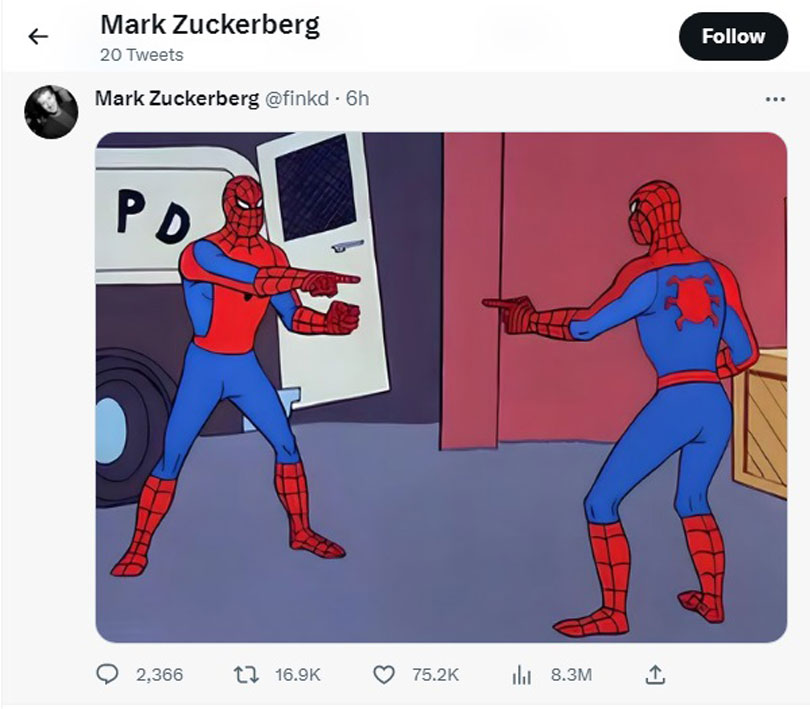The width and height of the screenshot is (810, 709).
Task: Open the profile avatar next to the tweet
Action: click(50, 112)
